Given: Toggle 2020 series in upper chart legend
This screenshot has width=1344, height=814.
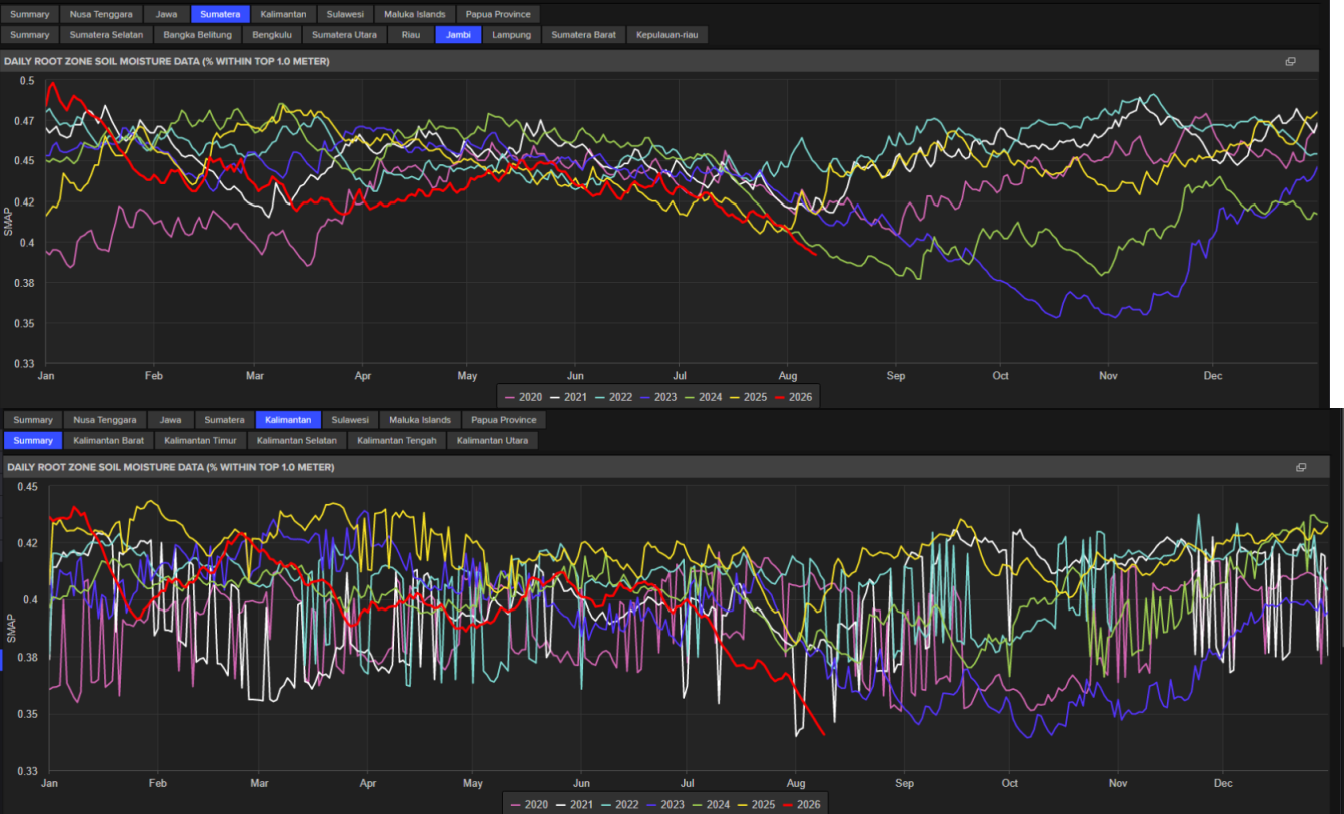Looking at the screenshot, I should (x=524, y=397).
